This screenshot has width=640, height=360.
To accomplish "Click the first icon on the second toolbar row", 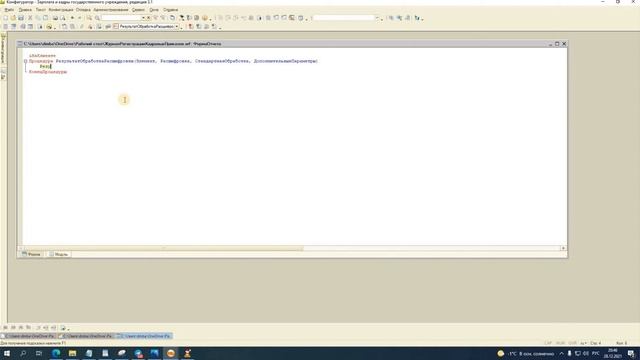I will click(5, 27).
